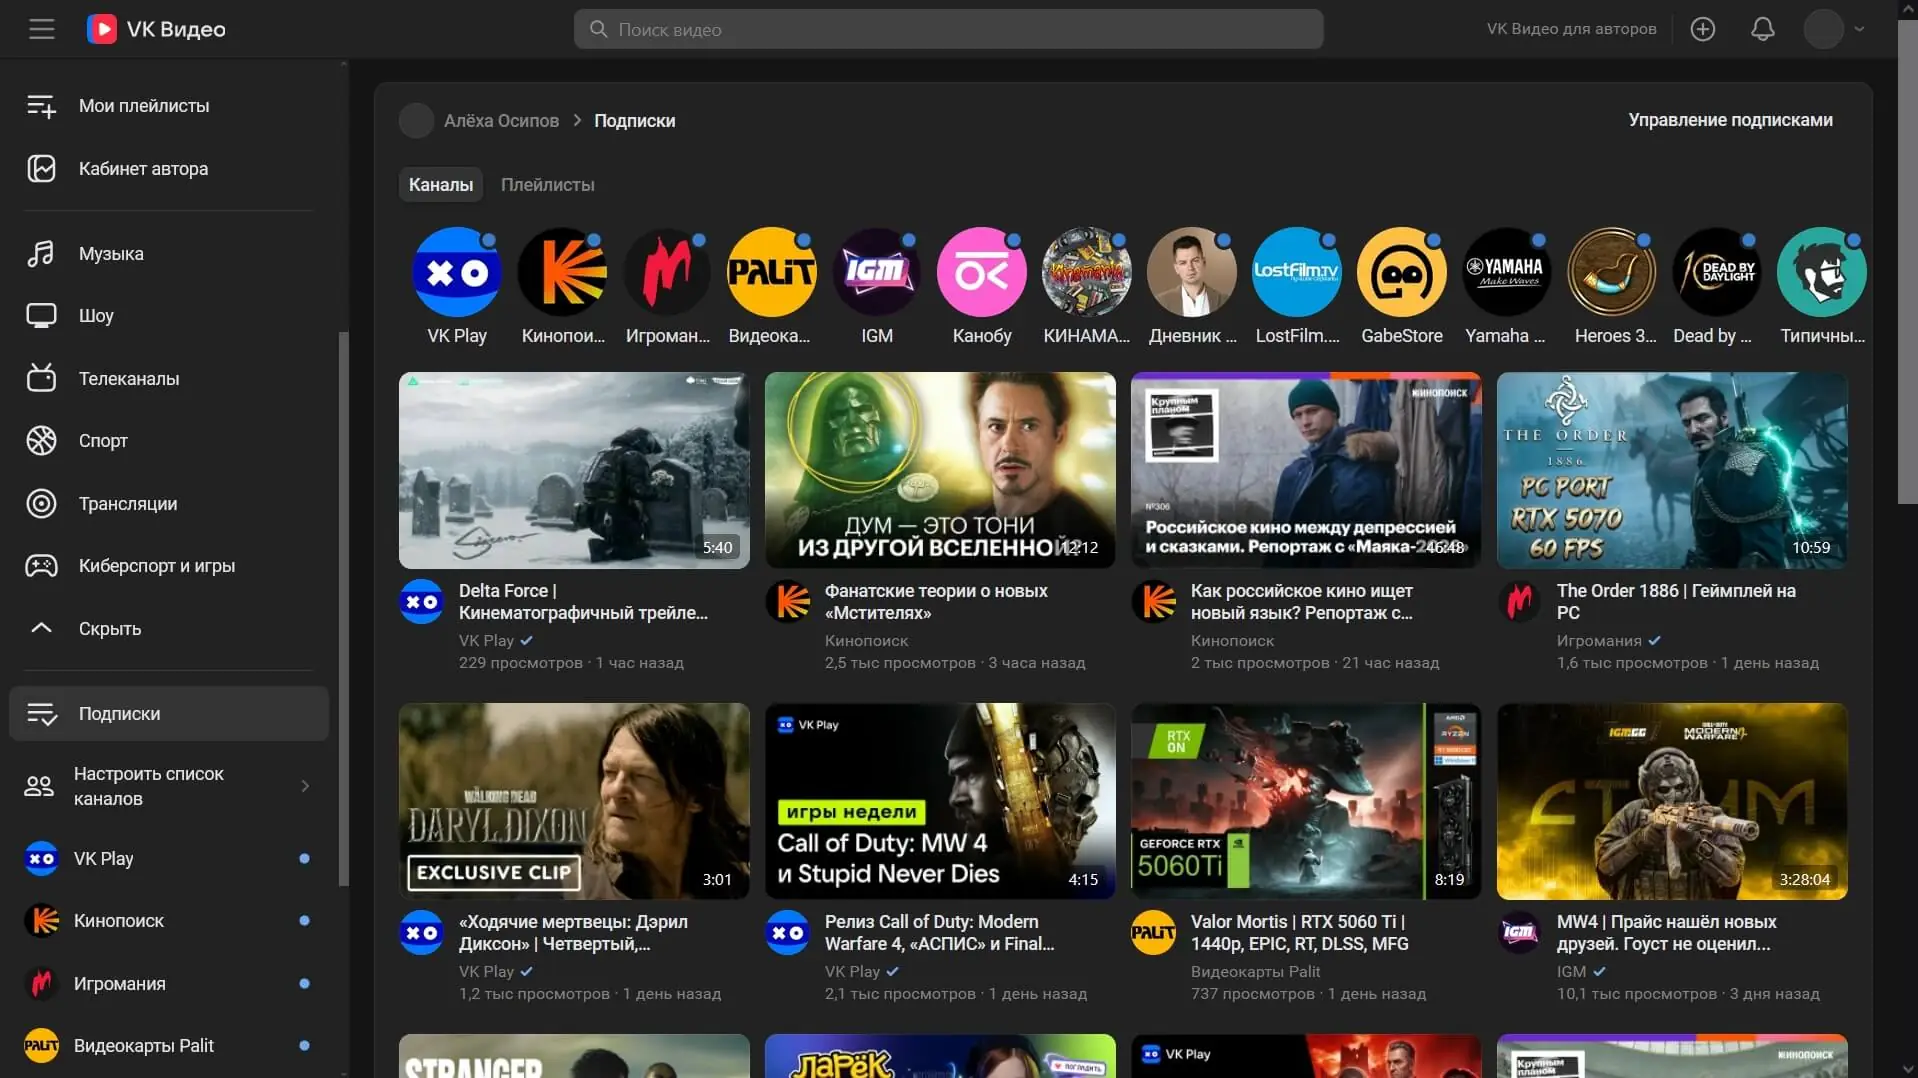The height and width of the screenshot is (1078, 1918).
Task: Play The Order 1886 video thumbnail
Action: (1672, 471)
